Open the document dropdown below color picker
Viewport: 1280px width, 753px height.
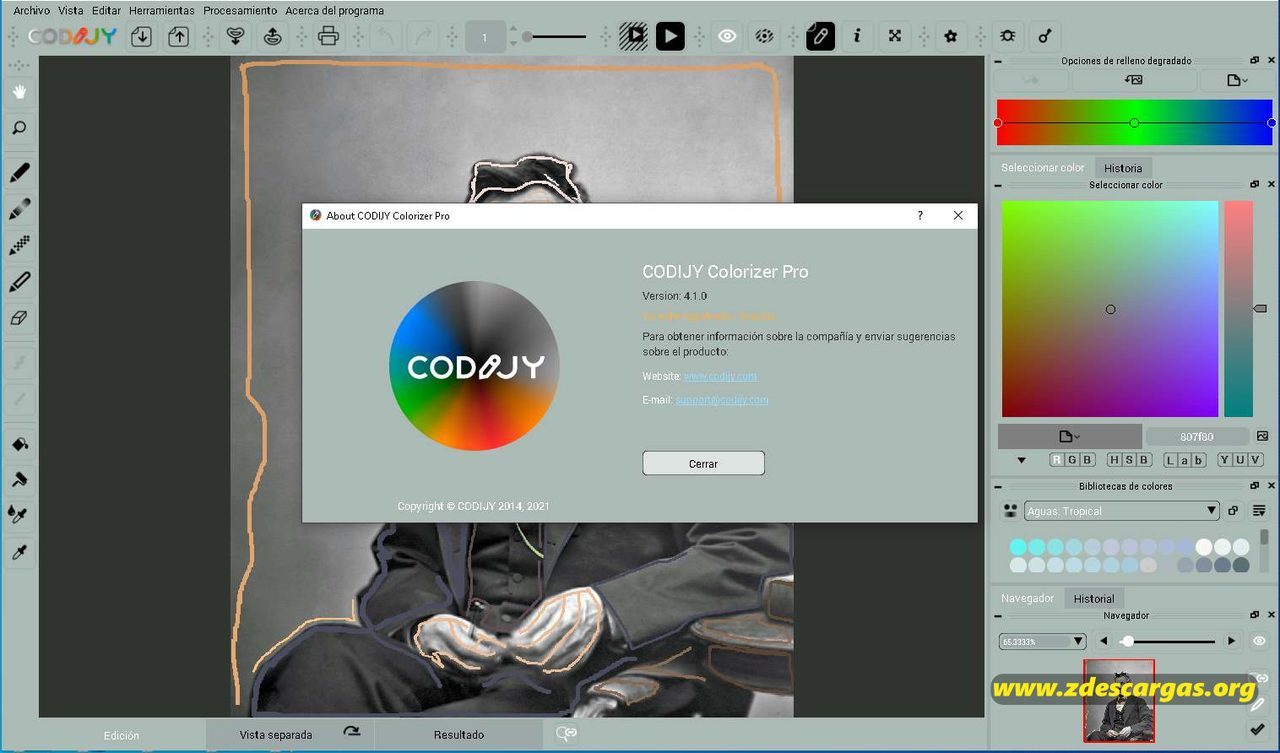pyautogui.click(x=1069, y=436)
